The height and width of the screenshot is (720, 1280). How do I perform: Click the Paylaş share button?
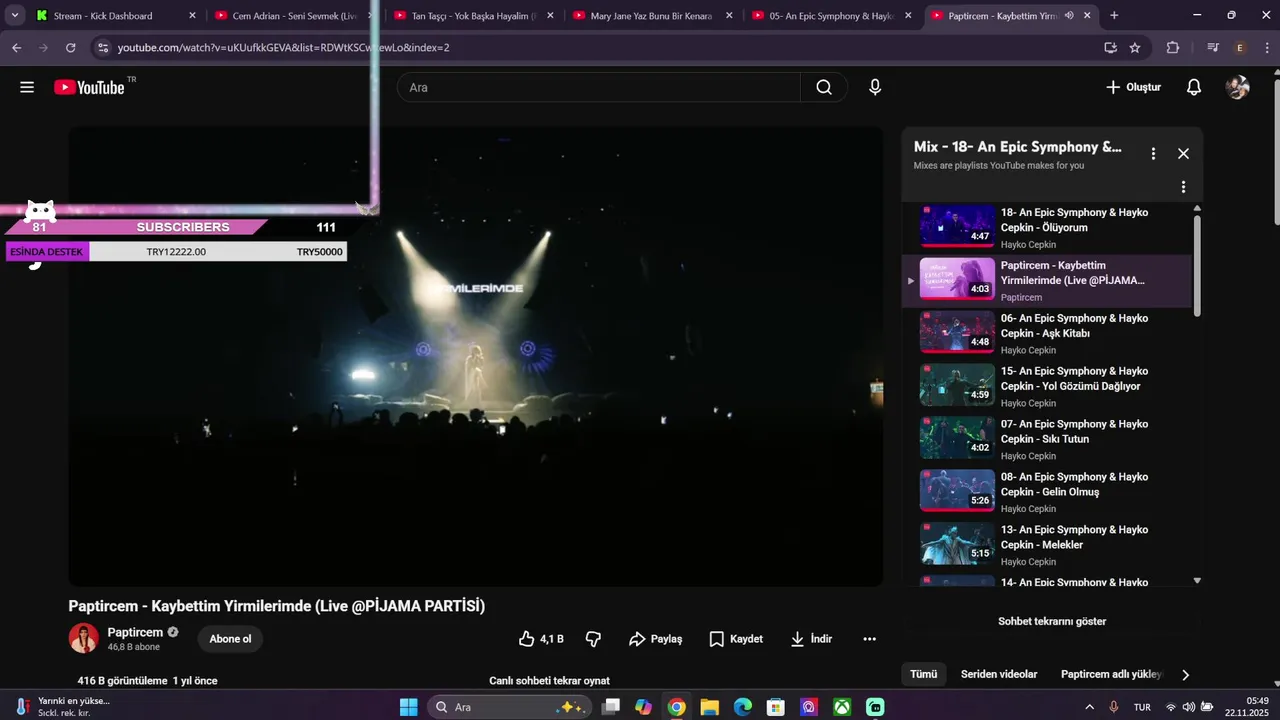pyautogui.click(x=655, y=639)
